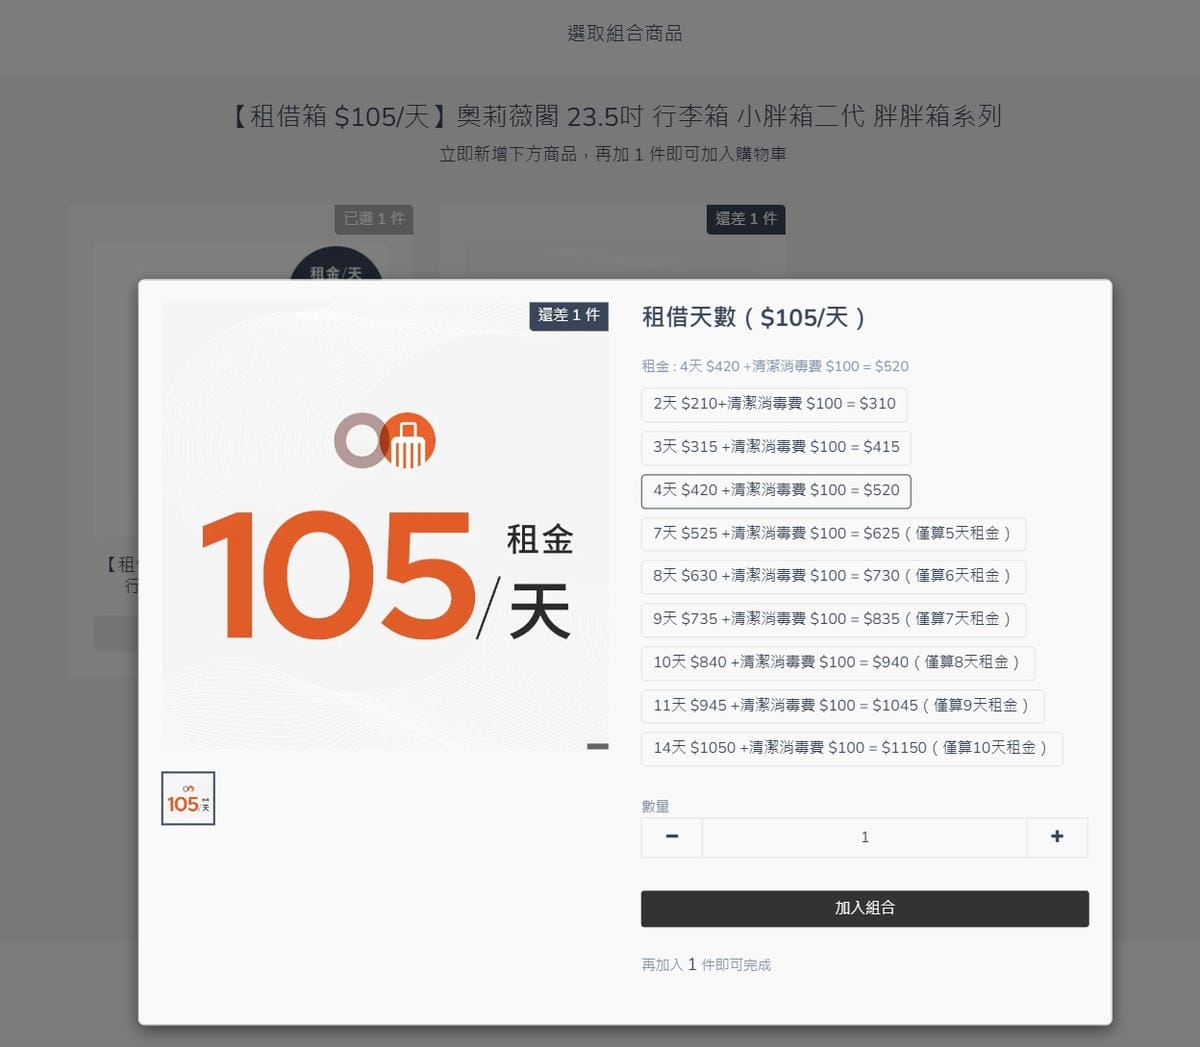
Task: Click the 還差 1 件 badge on background card
Action: click(x=746, y=219)
